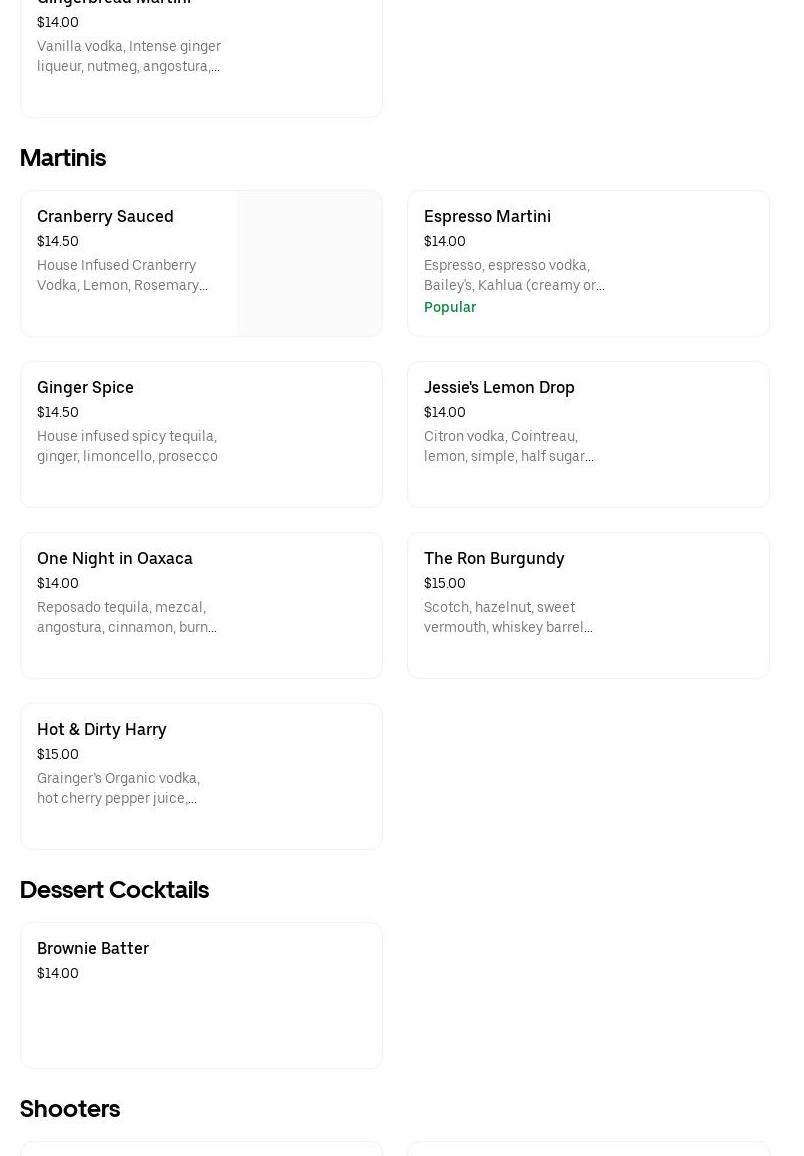Image resolution: width=804 pixels, height=1156 pixels.
Task: Pick the Hot & Dirty Harry martini
Action: (102, 730)
